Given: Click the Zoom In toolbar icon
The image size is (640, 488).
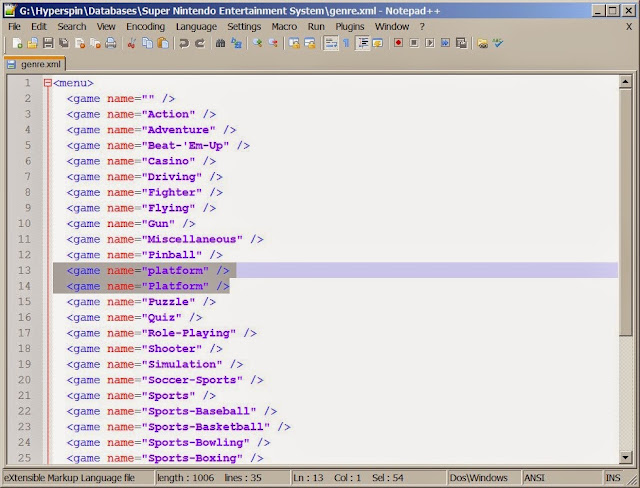Looking at the screenshot, I should tap(257, 43).
